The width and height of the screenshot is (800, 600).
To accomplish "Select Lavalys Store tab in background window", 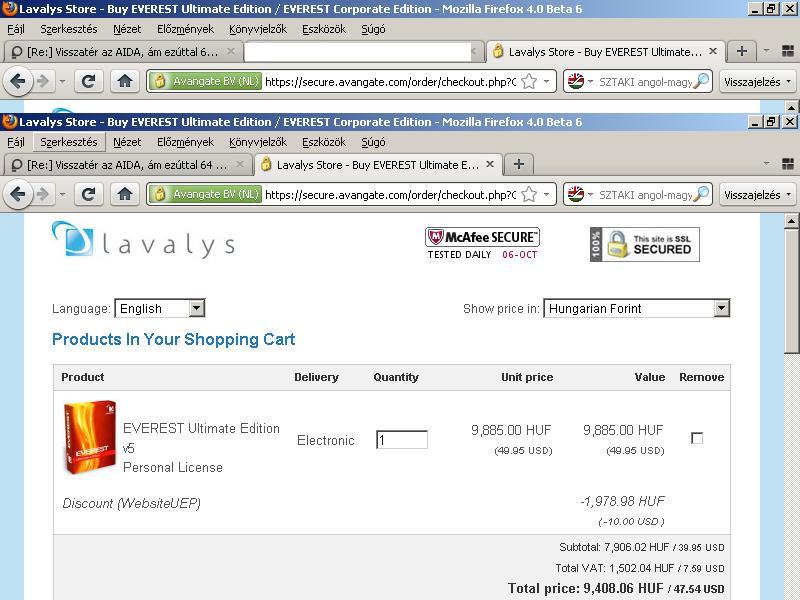I will click(605, 52).
